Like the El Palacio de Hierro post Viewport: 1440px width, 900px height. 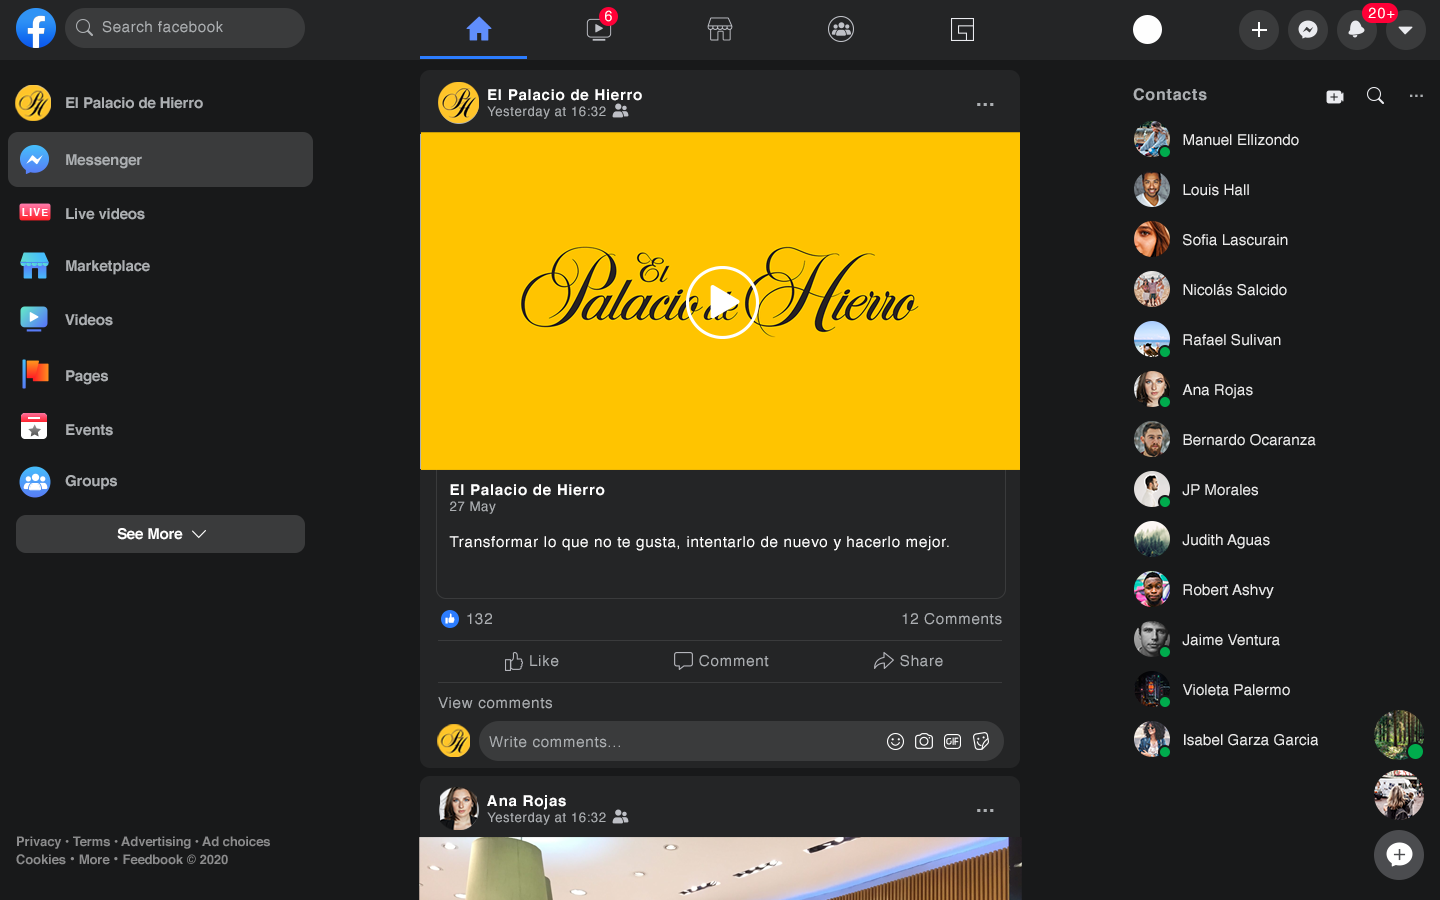click(532, 661)
